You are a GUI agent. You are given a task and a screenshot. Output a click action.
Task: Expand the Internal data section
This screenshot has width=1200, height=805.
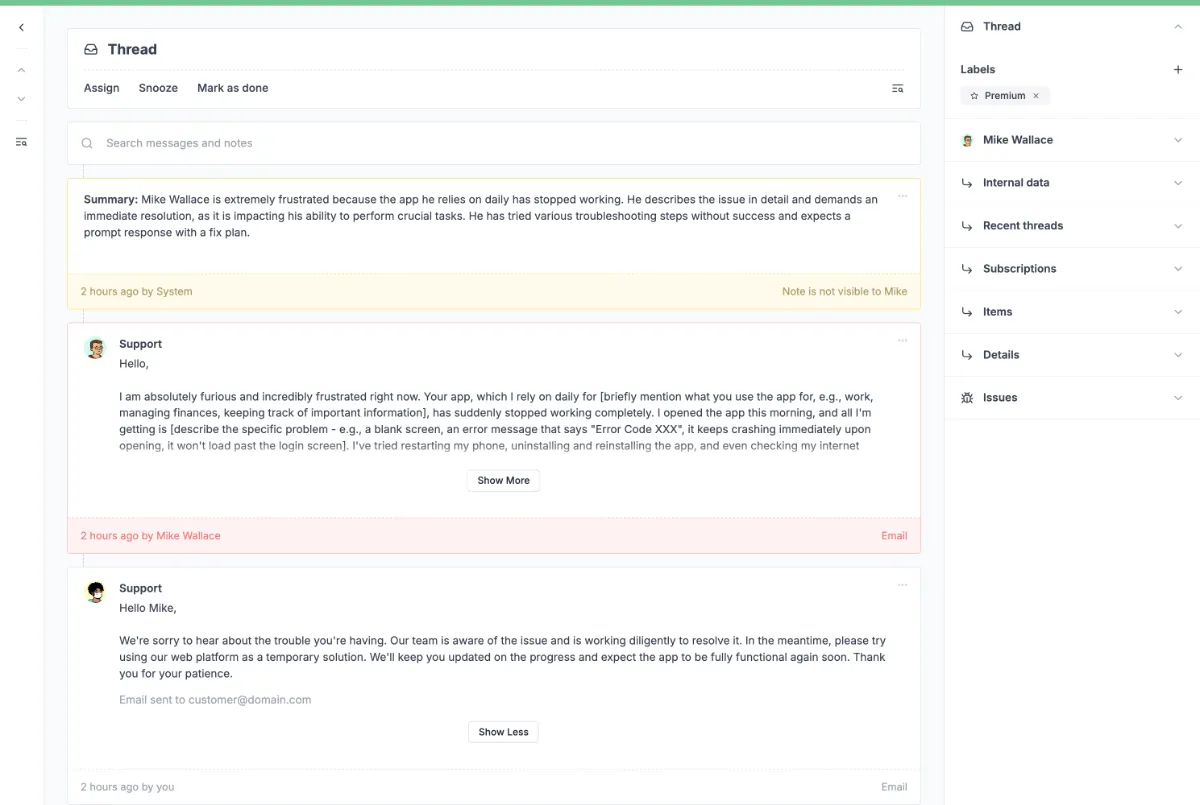(1178, 183)
